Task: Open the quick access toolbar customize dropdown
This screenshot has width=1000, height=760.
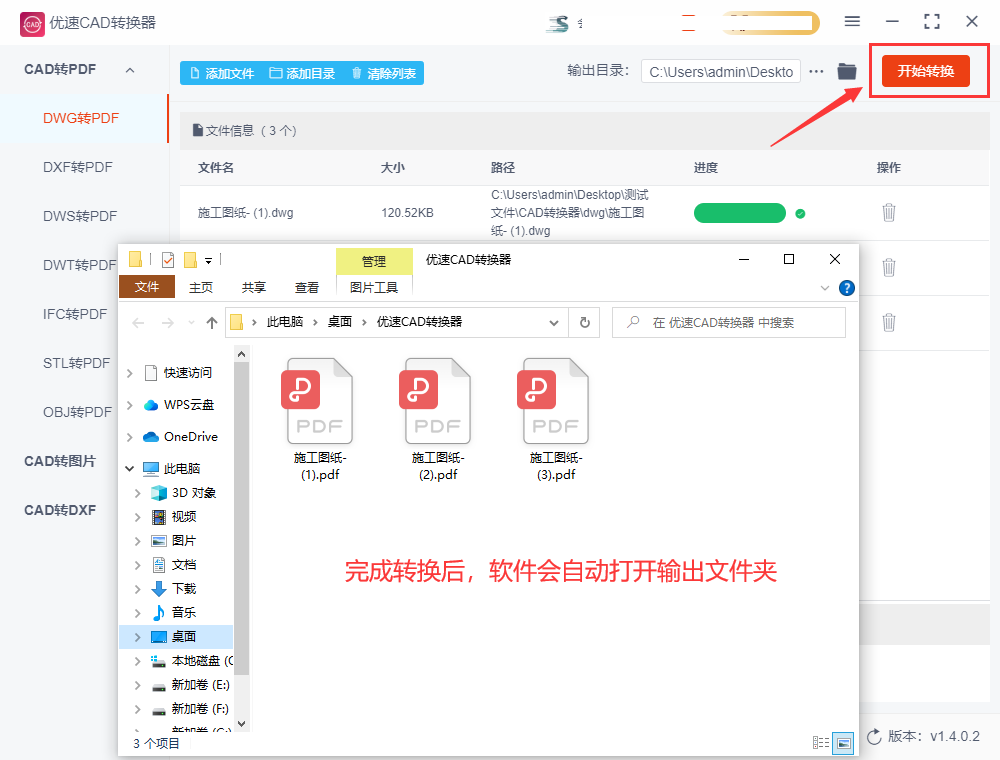Action: pyautogui.click(x=208, y=260)
